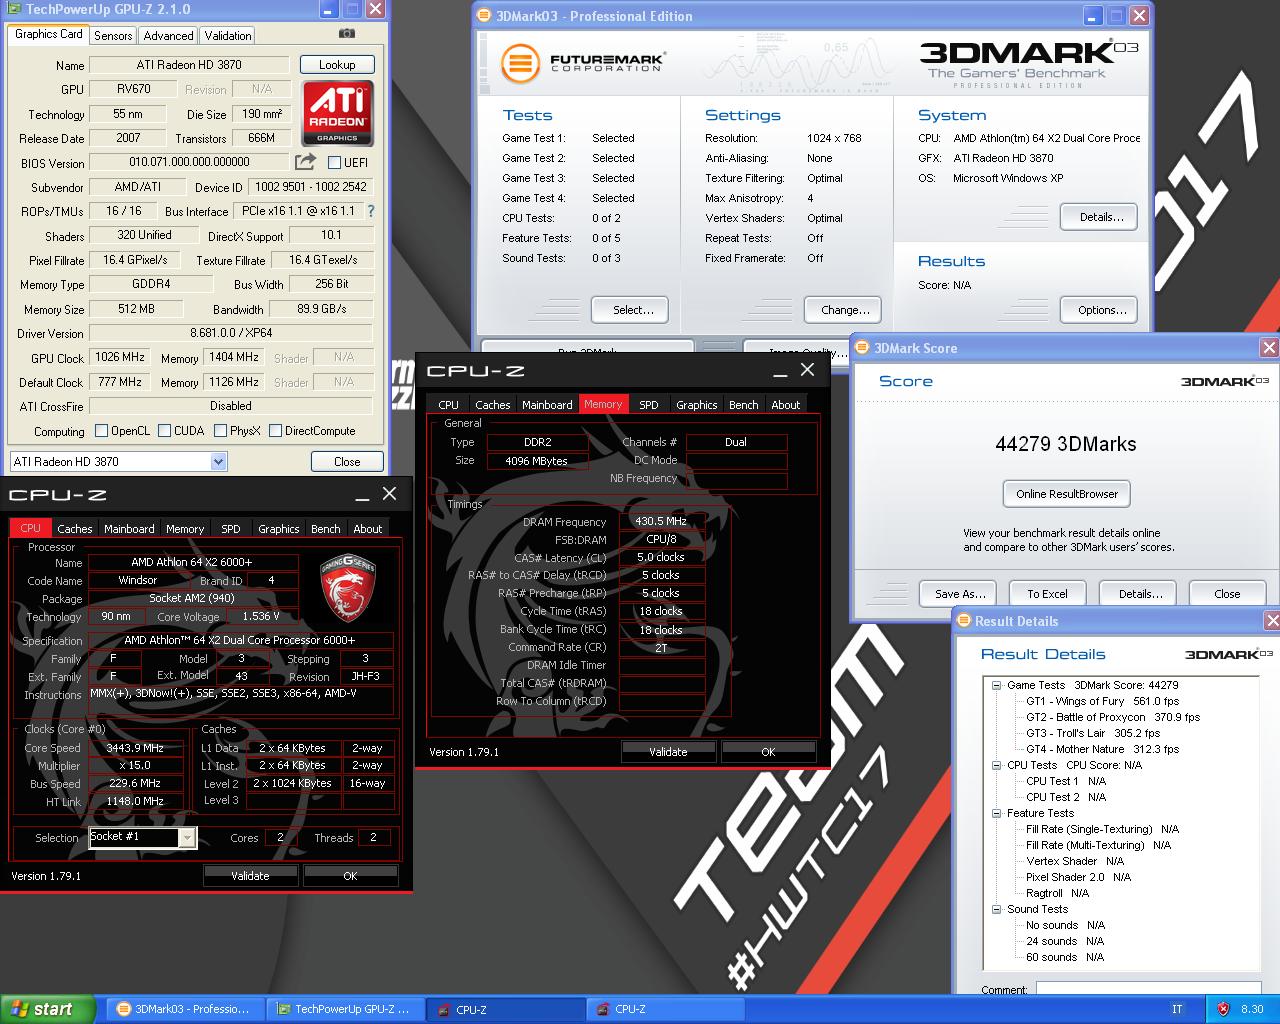Select the 24 sounds result row
Screen dimensions: 1280x1024
pos(1064,941)
